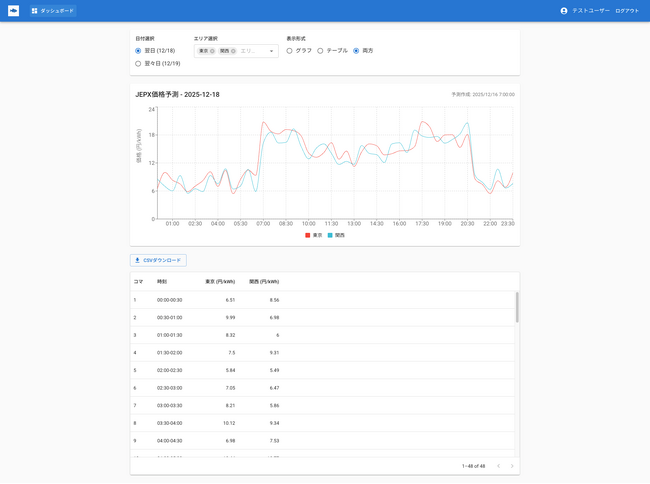
Task: Select 両方 display format
Action: [356, 50]
